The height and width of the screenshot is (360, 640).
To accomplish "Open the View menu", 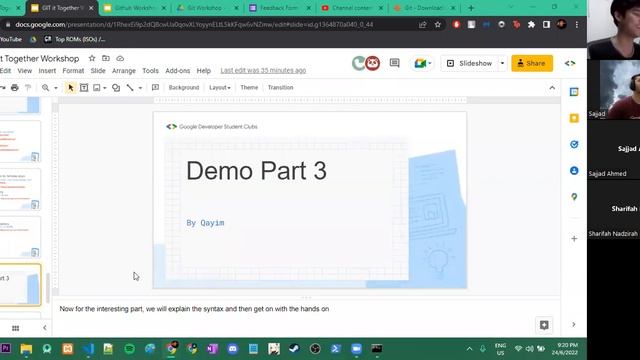I will 24,71.
